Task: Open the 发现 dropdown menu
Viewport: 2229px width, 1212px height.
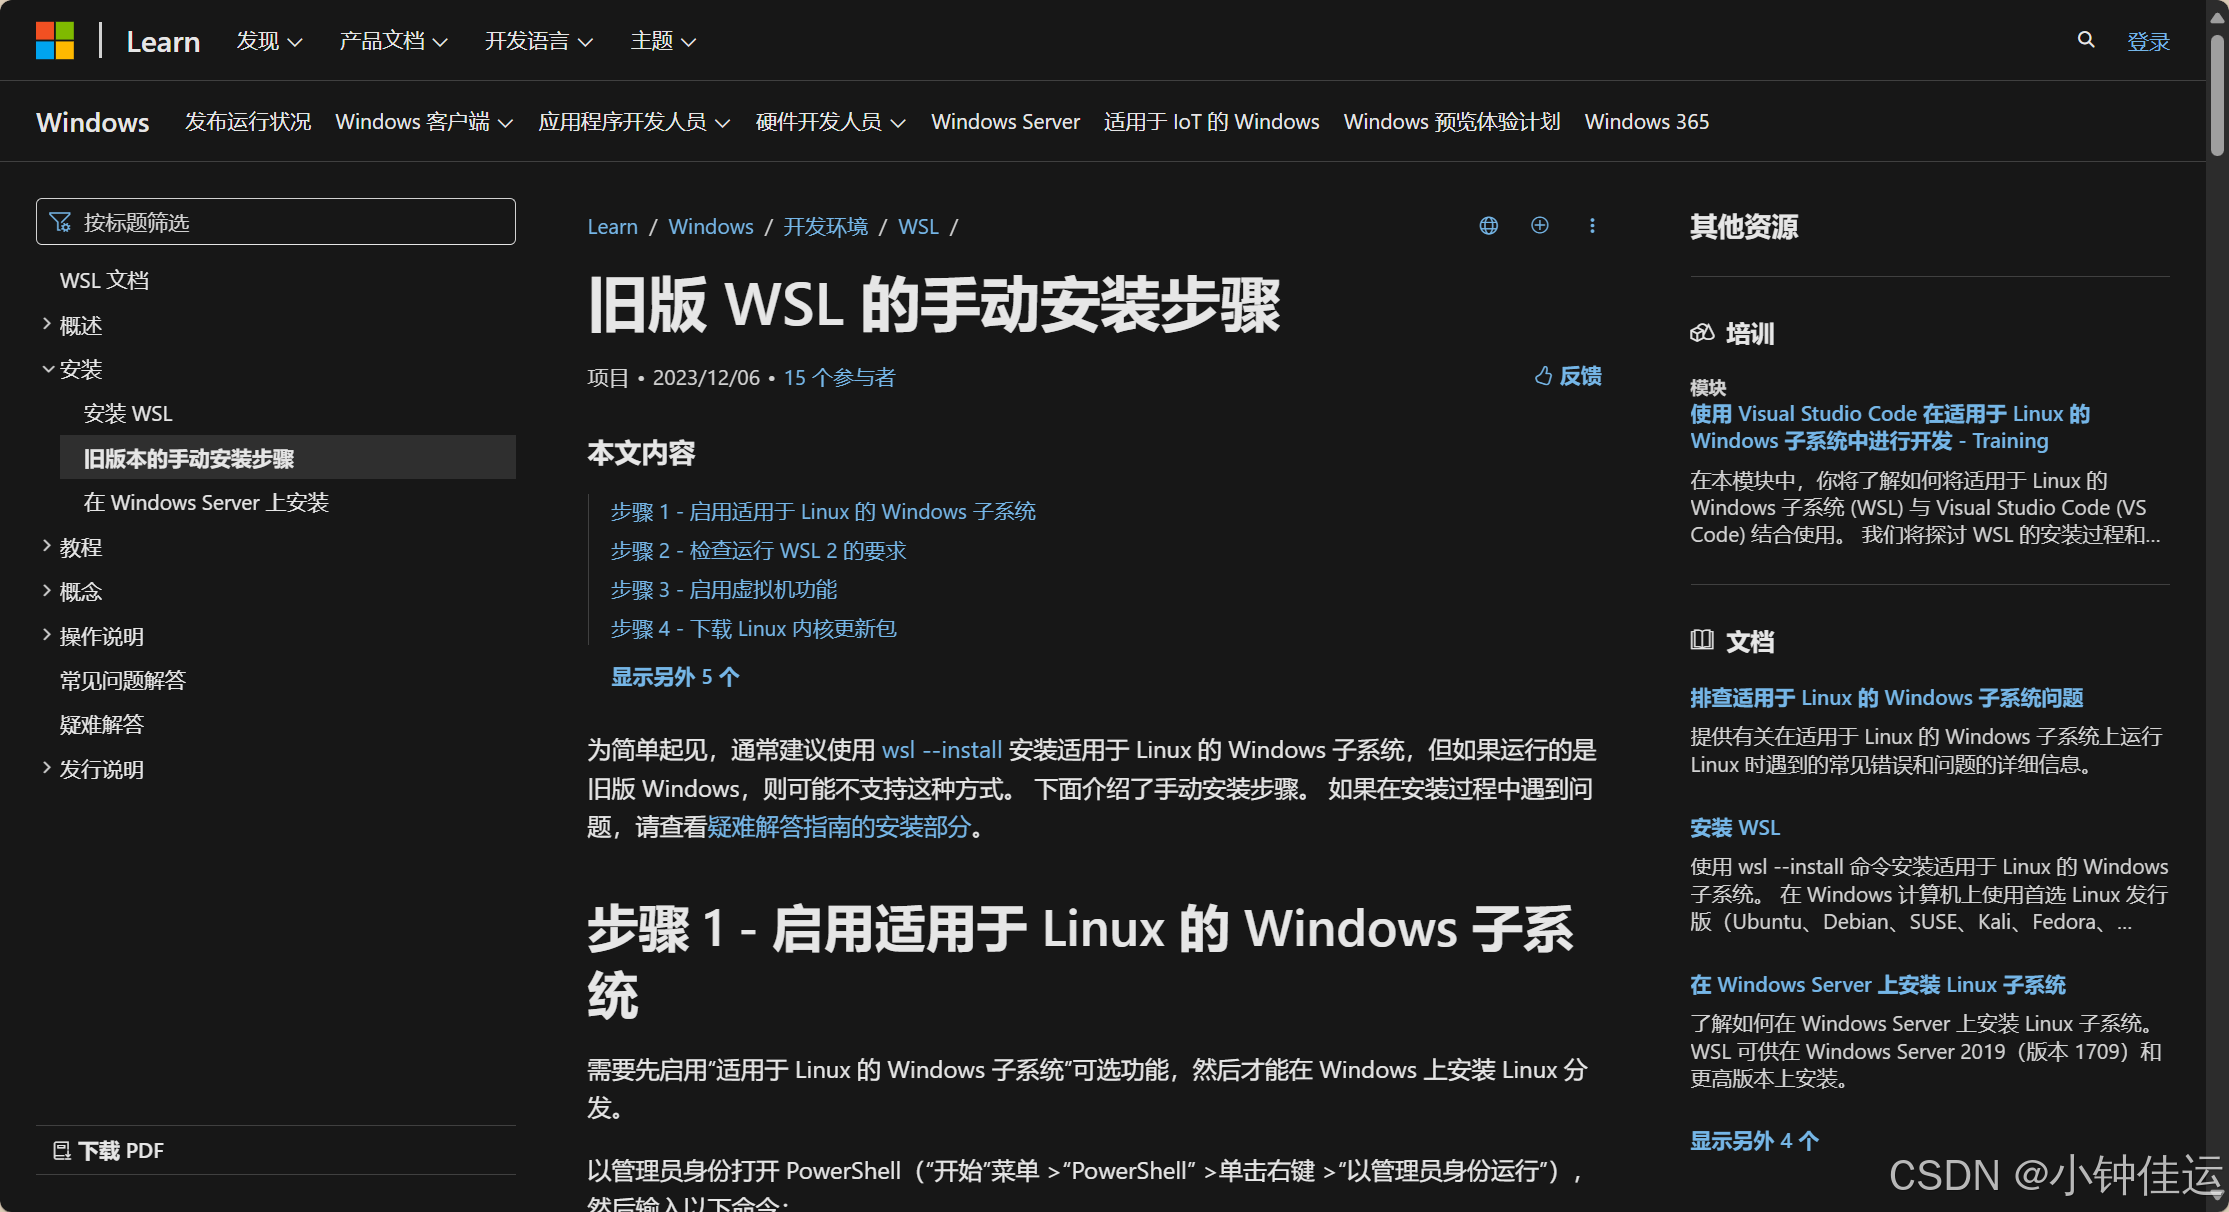Action: (x=269, y=41)
